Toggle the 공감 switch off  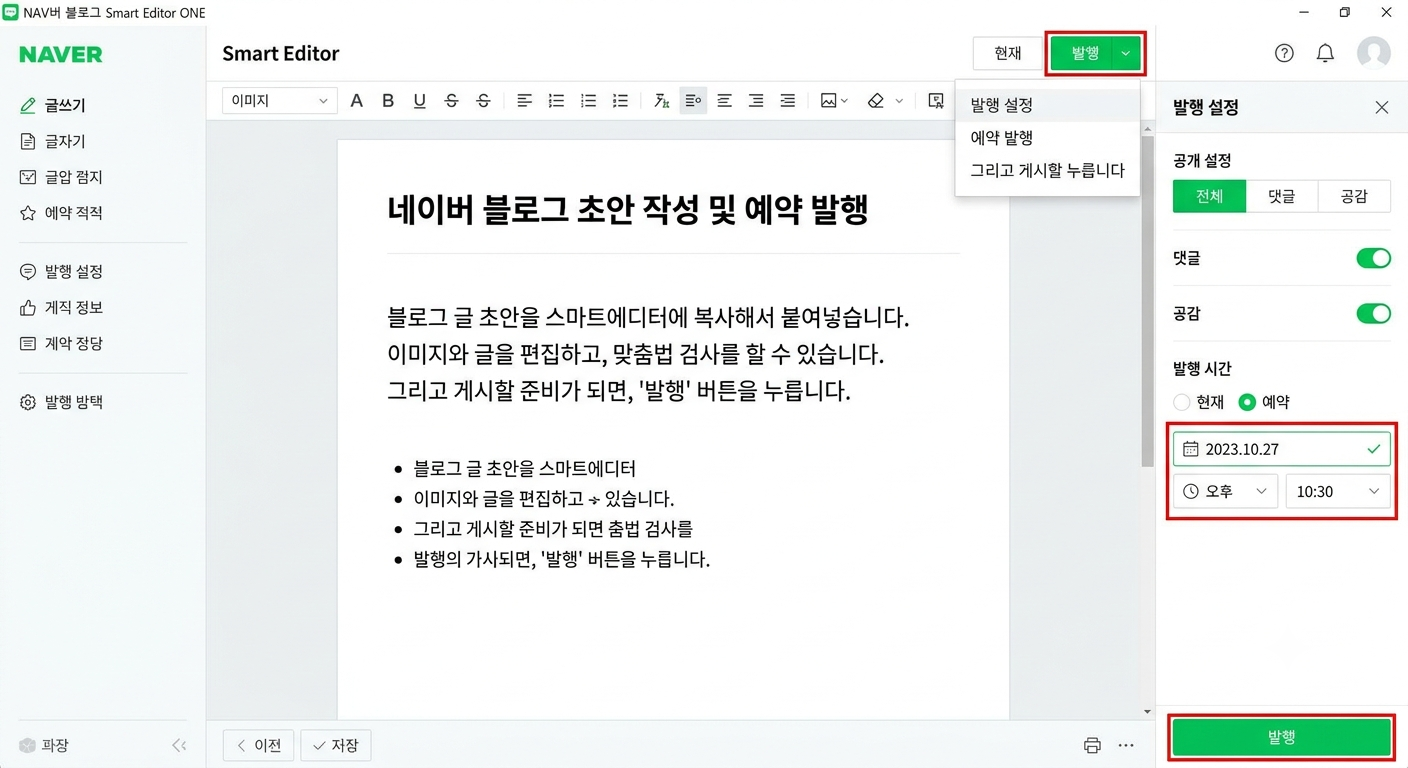1373,314
